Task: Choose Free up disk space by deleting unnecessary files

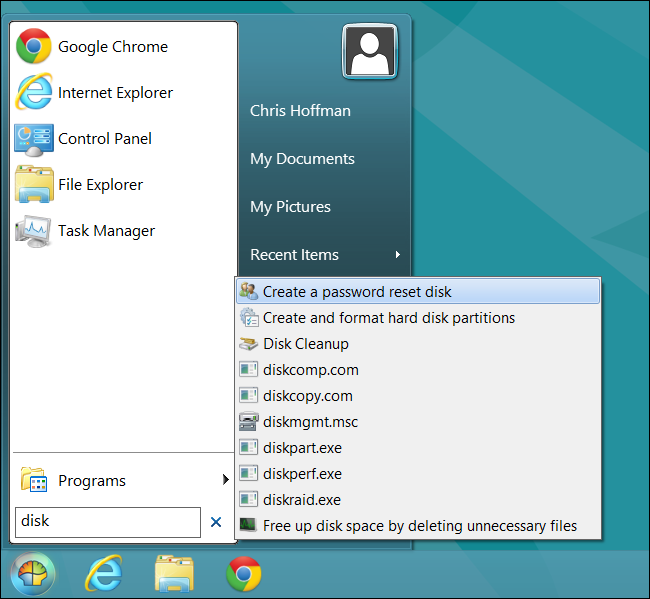Action: 418,526
